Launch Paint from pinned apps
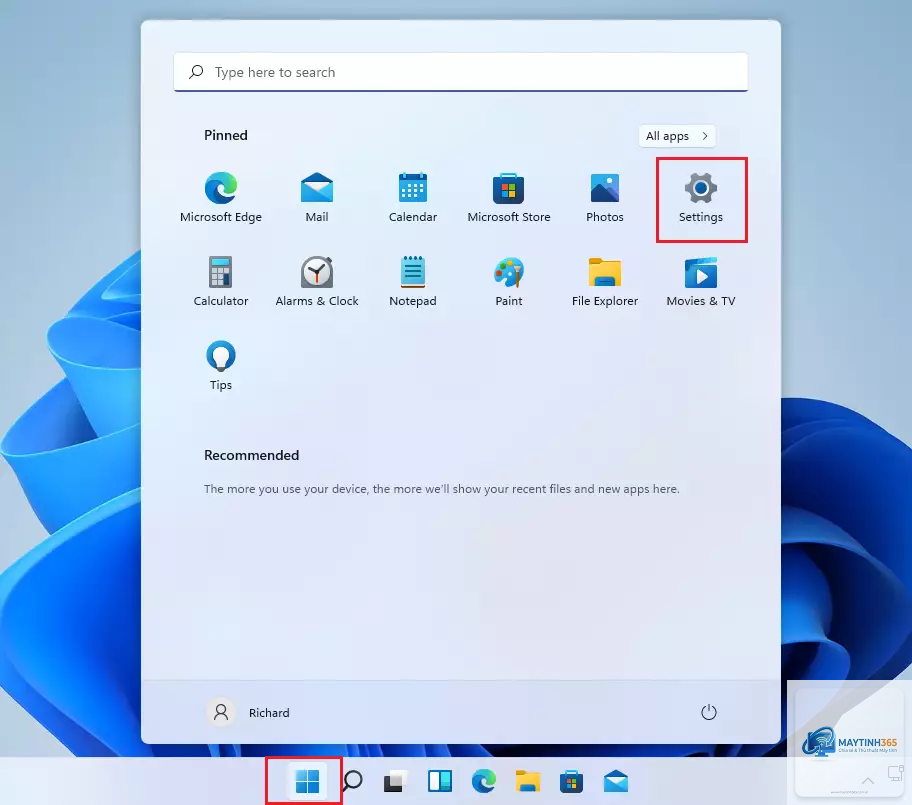 [x=509, y=282]
